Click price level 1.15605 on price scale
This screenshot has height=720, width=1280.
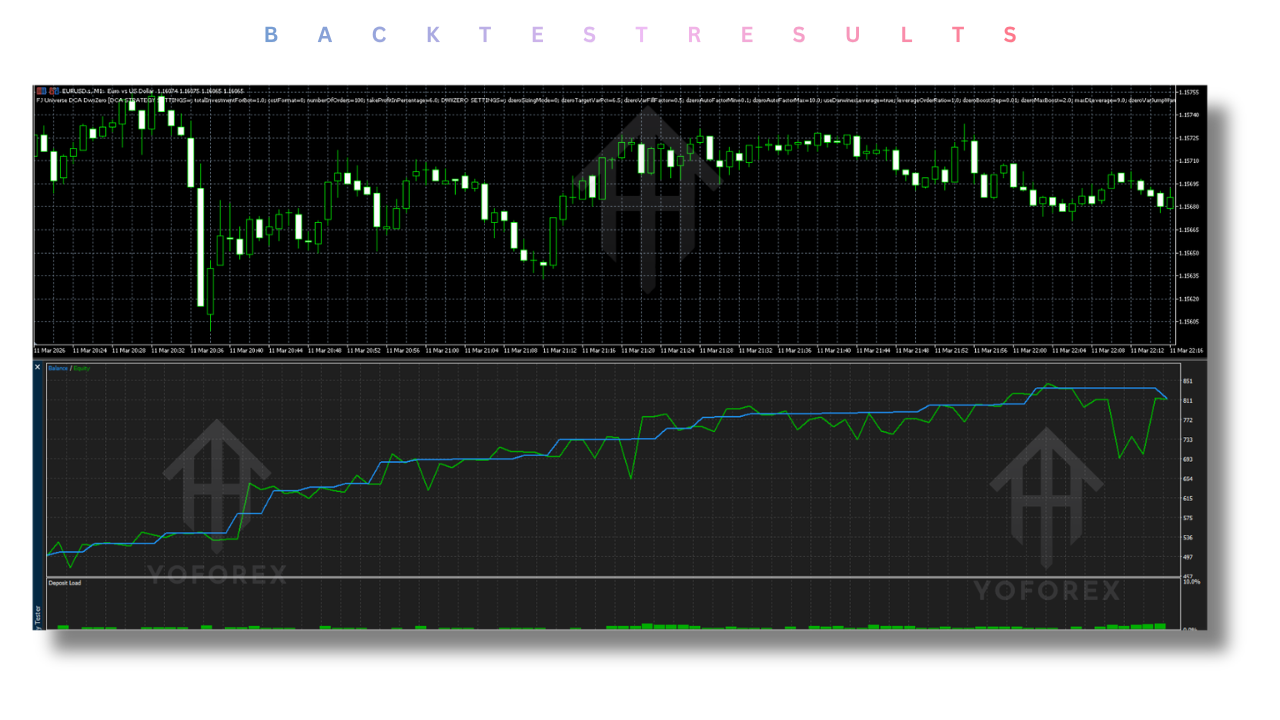pos(1189,322)
